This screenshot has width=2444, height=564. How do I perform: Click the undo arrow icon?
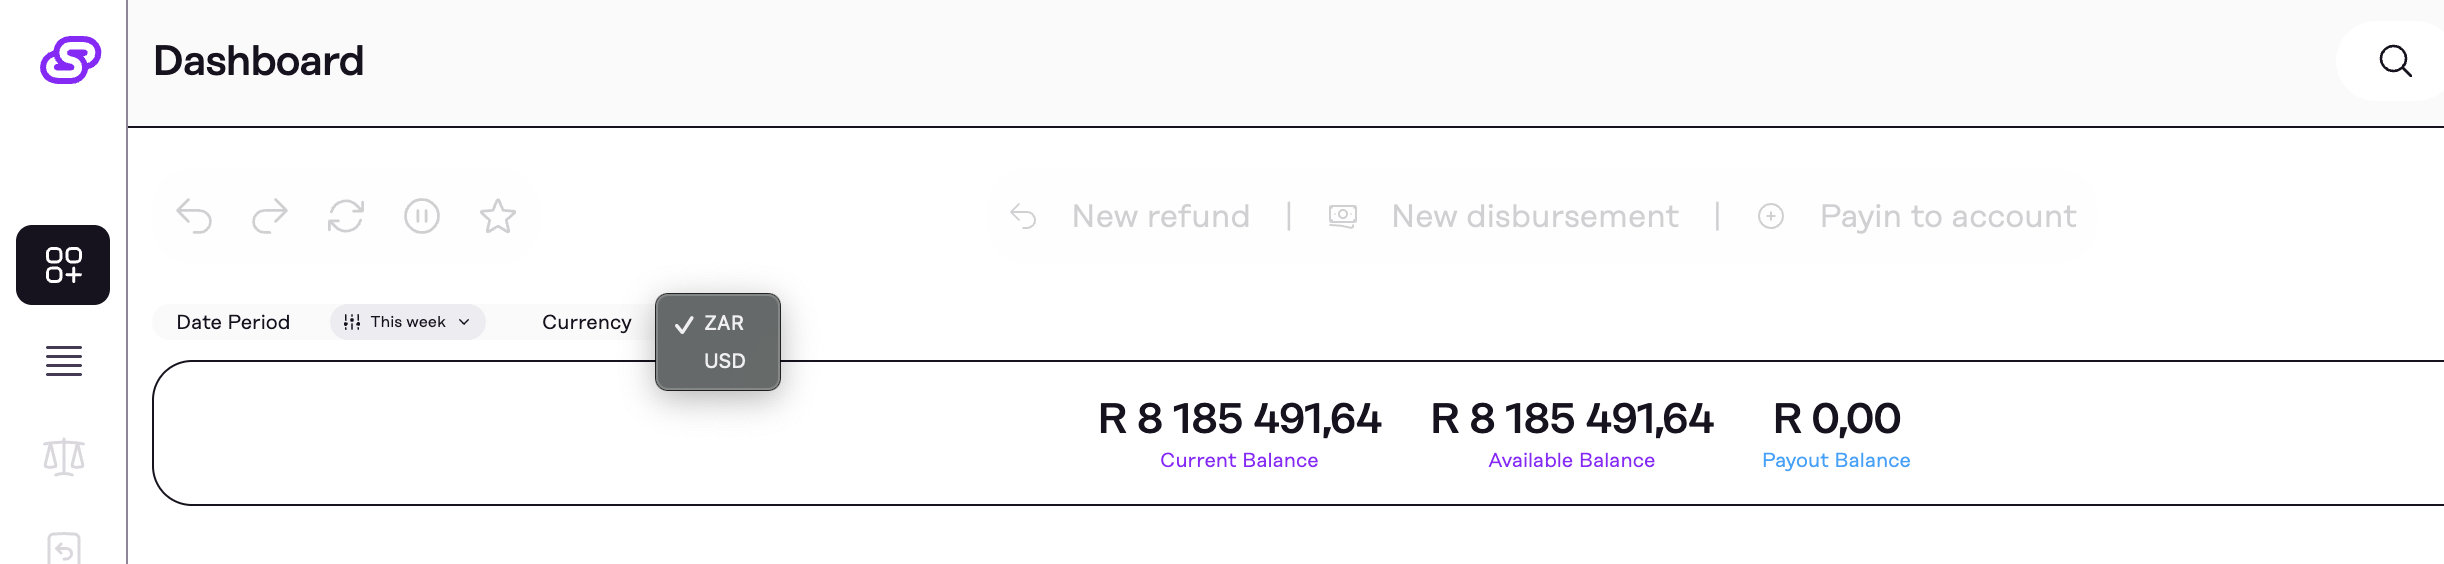[194, 216]
